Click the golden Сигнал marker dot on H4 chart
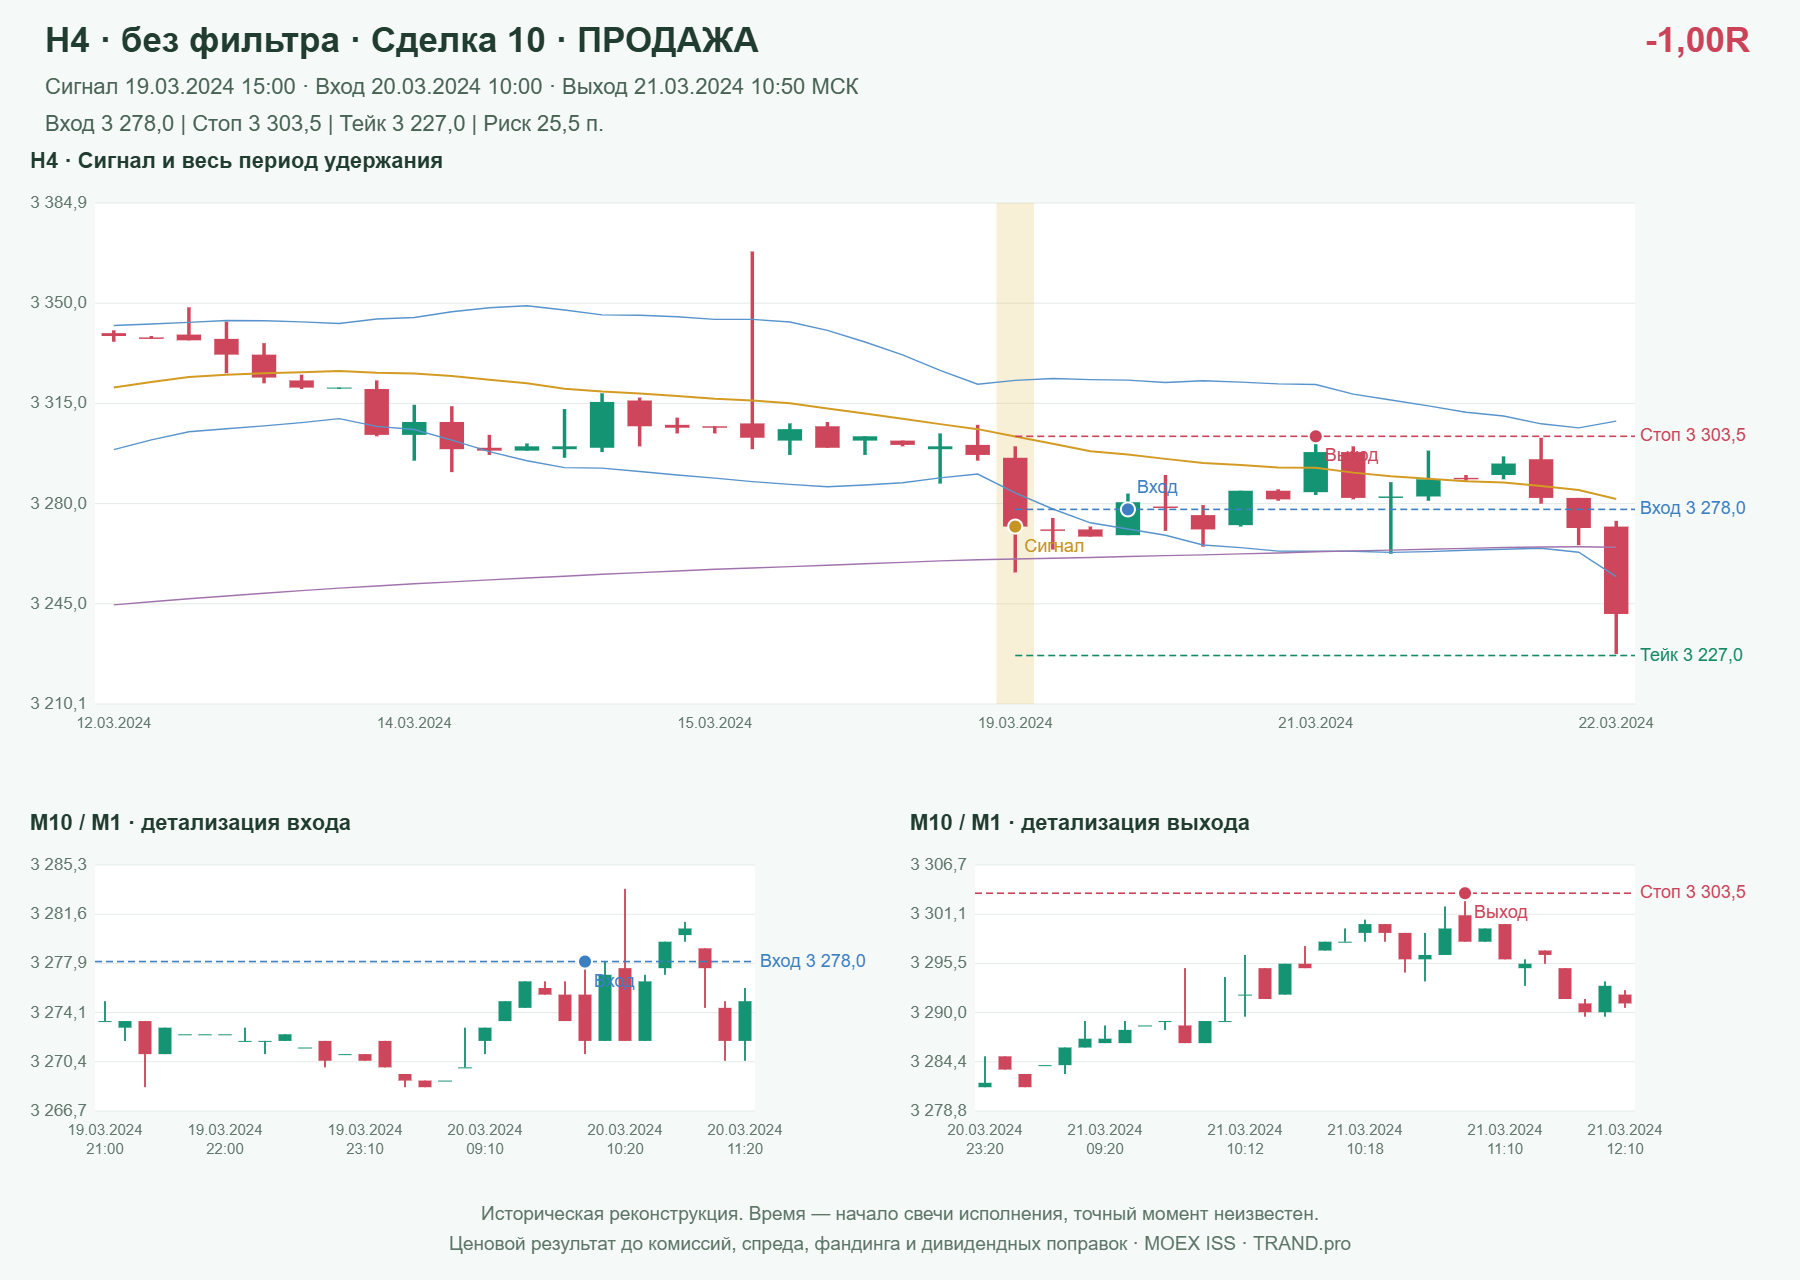 (1015, 526)
